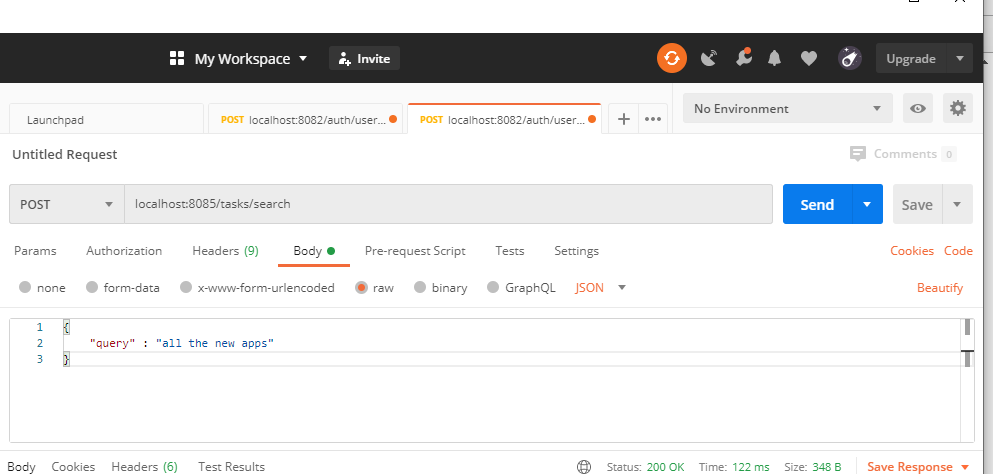Expand the POST method dropdown
The image size is (993, 474).
[x=66, y=204]
